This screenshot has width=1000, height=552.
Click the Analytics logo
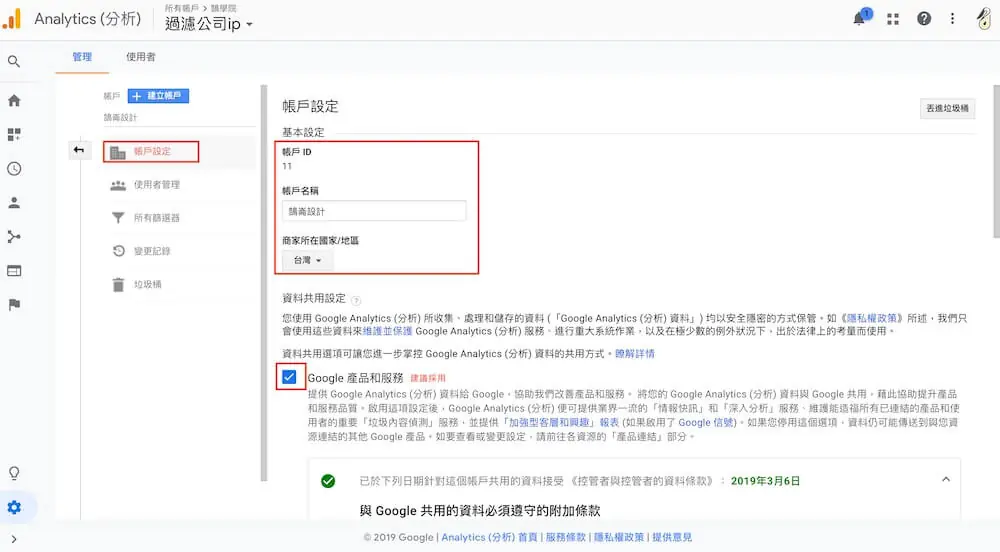click(x=13, y=18)
